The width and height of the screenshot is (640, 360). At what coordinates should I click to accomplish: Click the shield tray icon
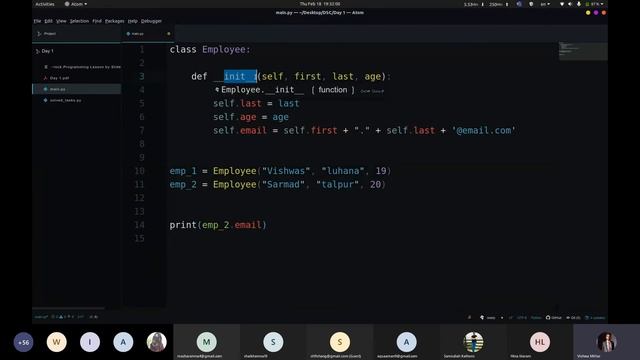tap(531, 4)
